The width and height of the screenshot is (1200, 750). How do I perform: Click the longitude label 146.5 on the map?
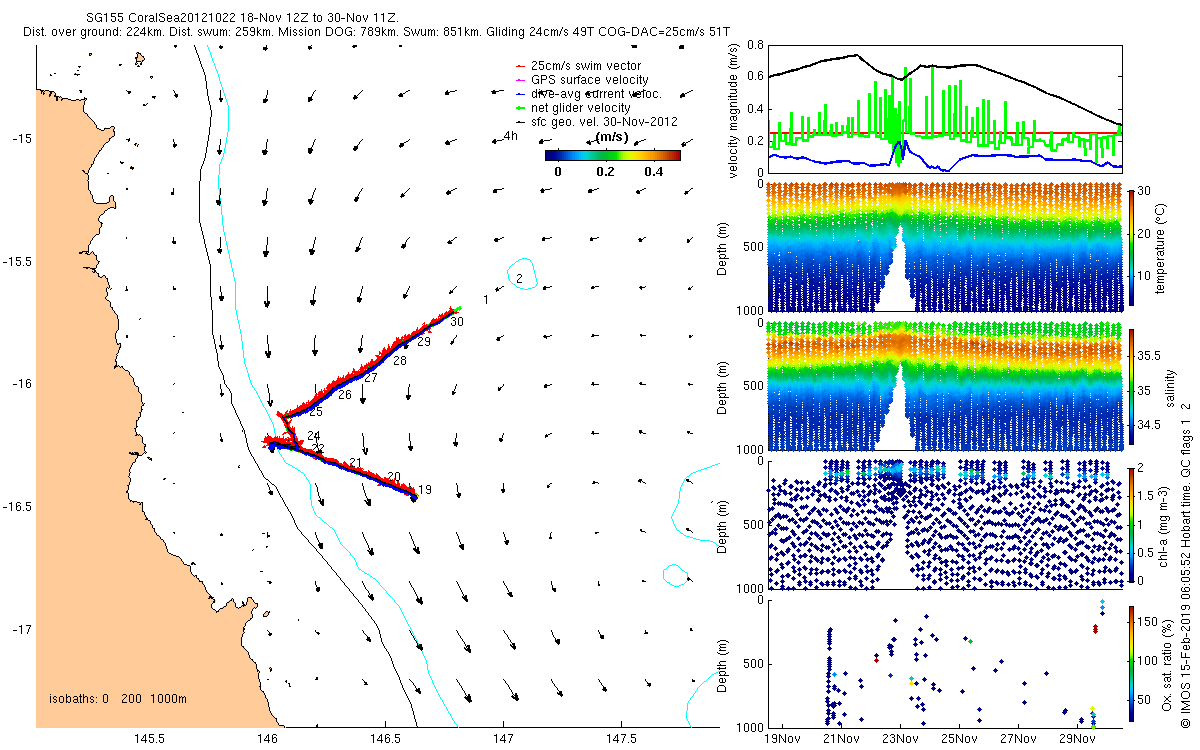(x=385, y=739)
